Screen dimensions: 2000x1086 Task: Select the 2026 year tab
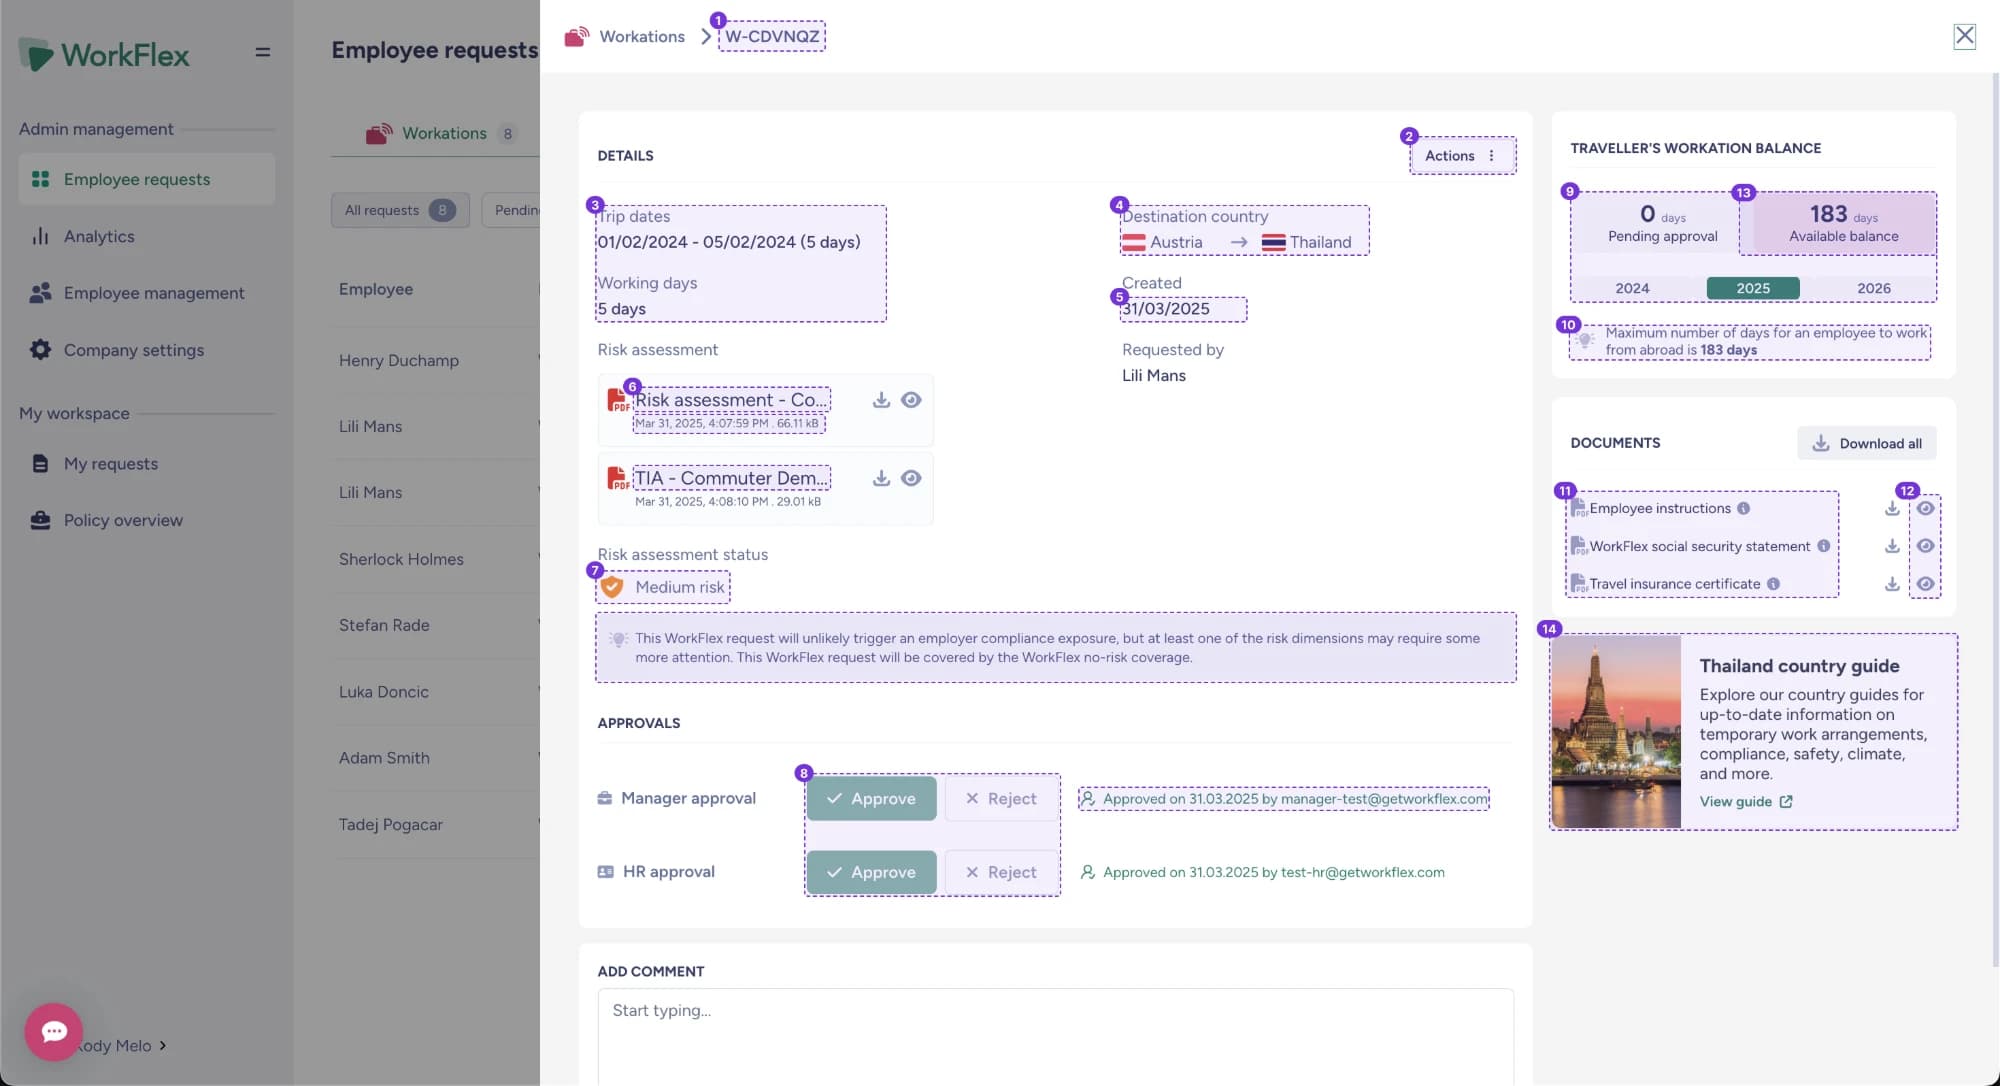pyautogui.click(x=1874, y=288)
